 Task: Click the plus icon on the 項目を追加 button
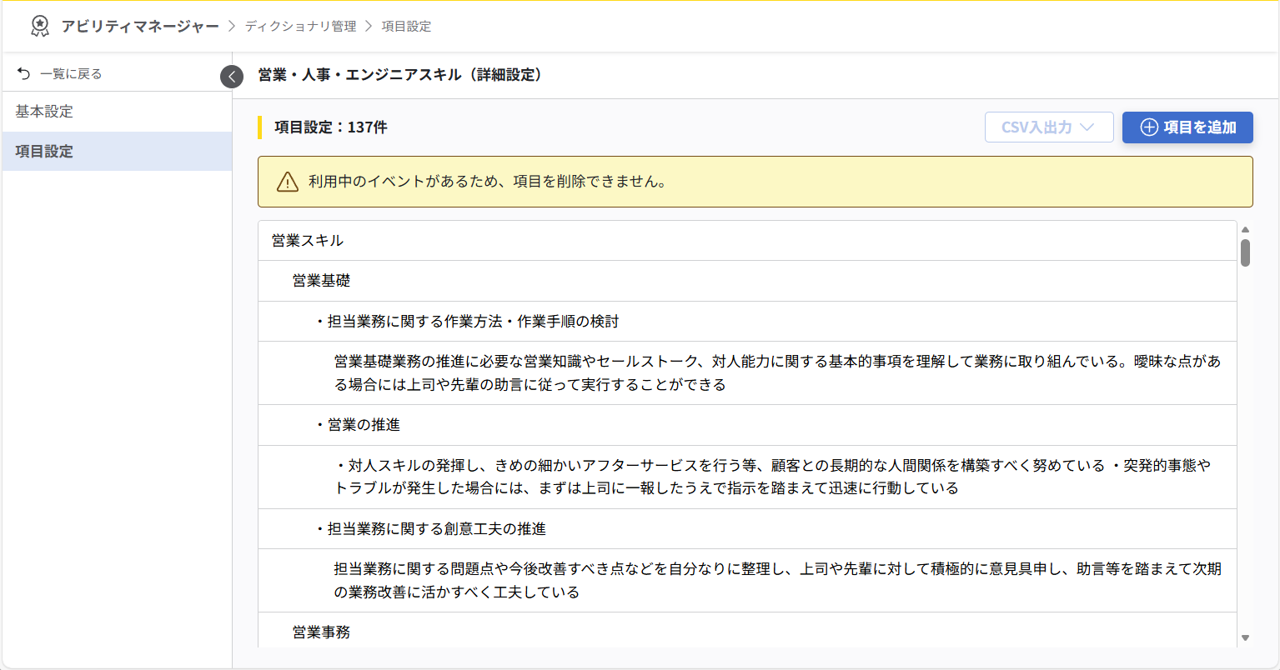tap(1150, 126)
